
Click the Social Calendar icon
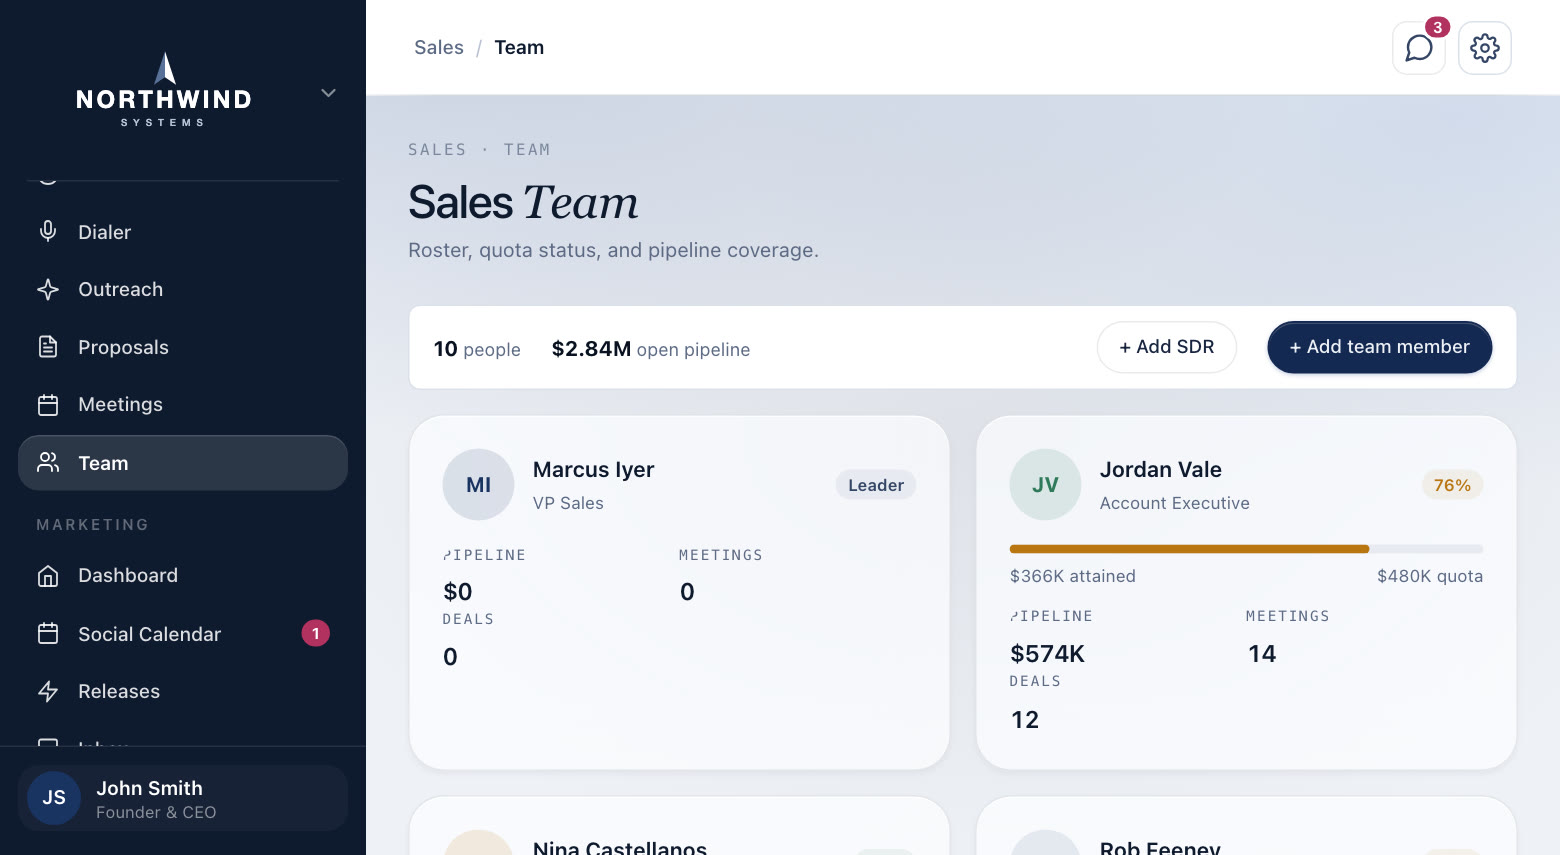pyautogui.click(x=48, y=634)
